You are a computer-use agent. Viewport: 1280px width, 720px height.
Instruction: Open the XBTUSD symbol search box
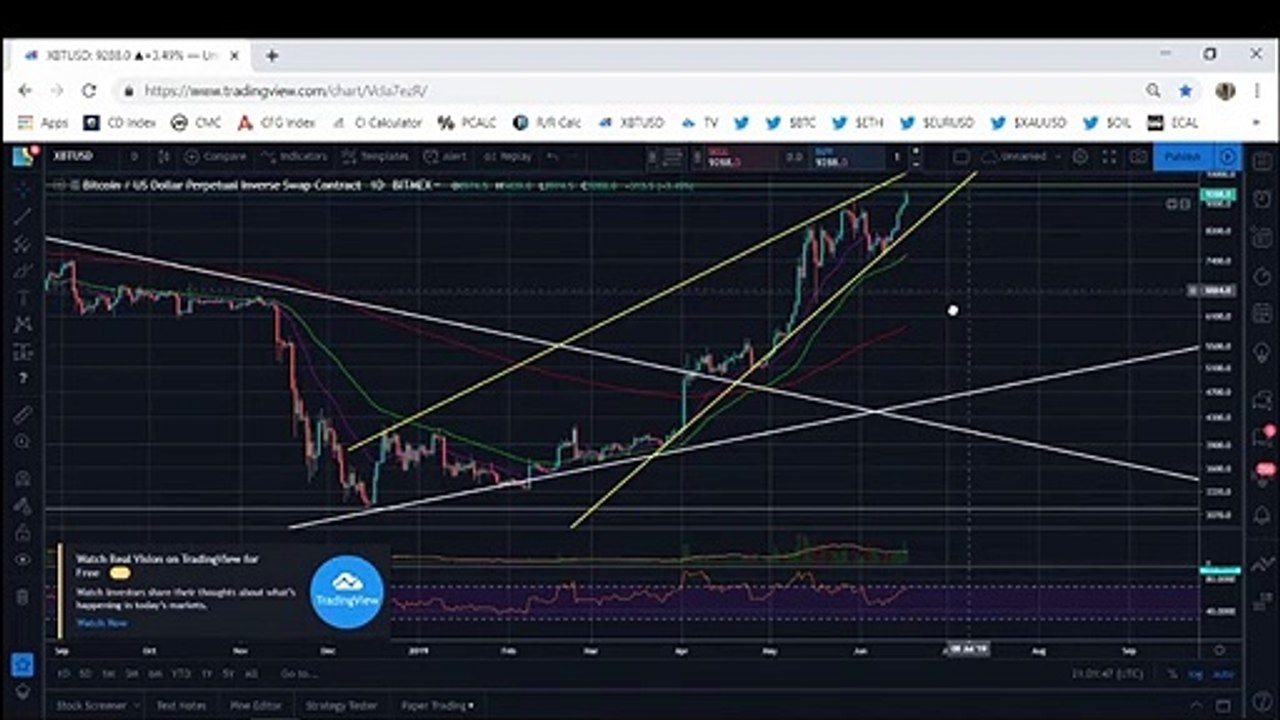74,157
